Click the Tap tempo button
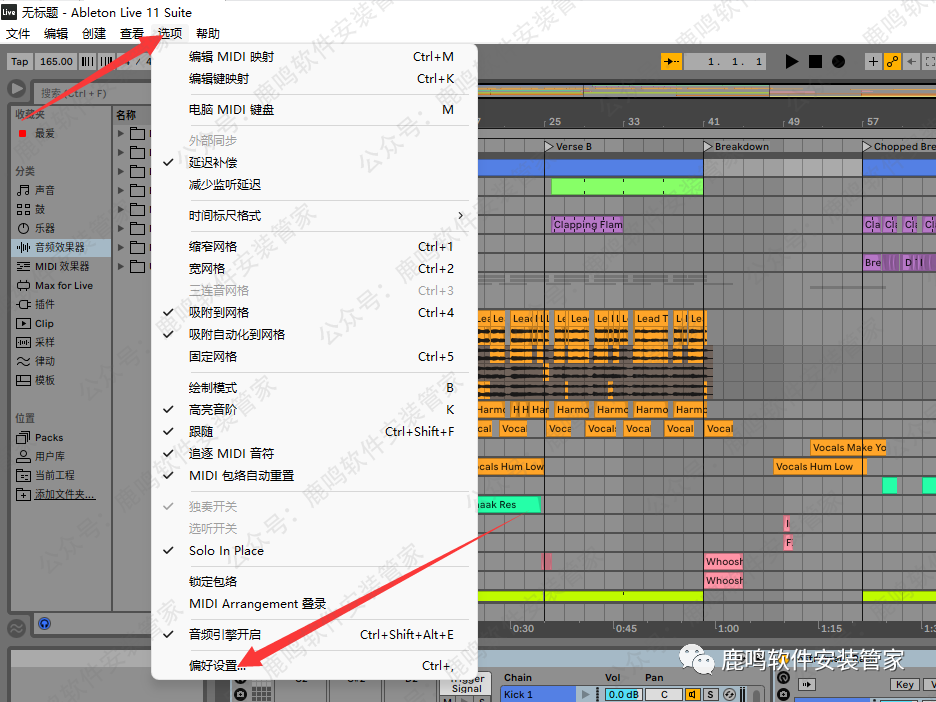 pyautogui.click(x=20, y=62)
